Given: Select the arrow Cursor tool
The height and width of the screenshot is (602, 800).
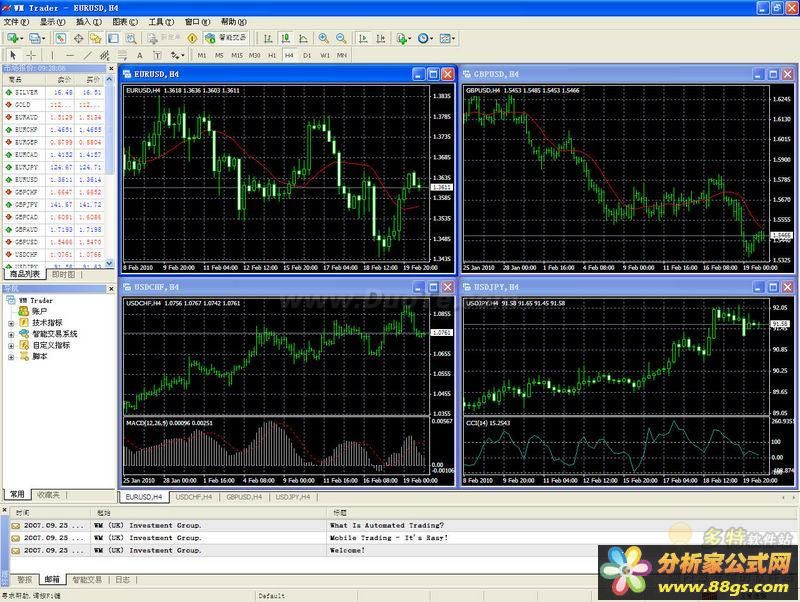Looking at the screenshot, I should coord(13,55).
